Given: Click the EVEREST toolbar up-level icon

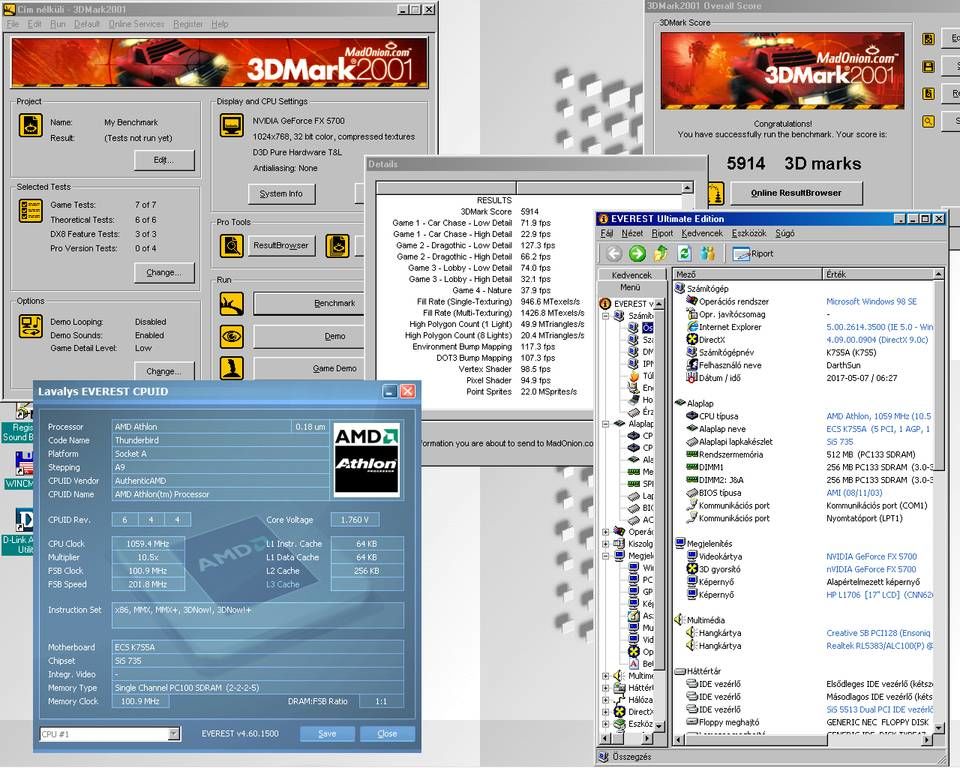Looking at the screenshot, I should point(661,253).
